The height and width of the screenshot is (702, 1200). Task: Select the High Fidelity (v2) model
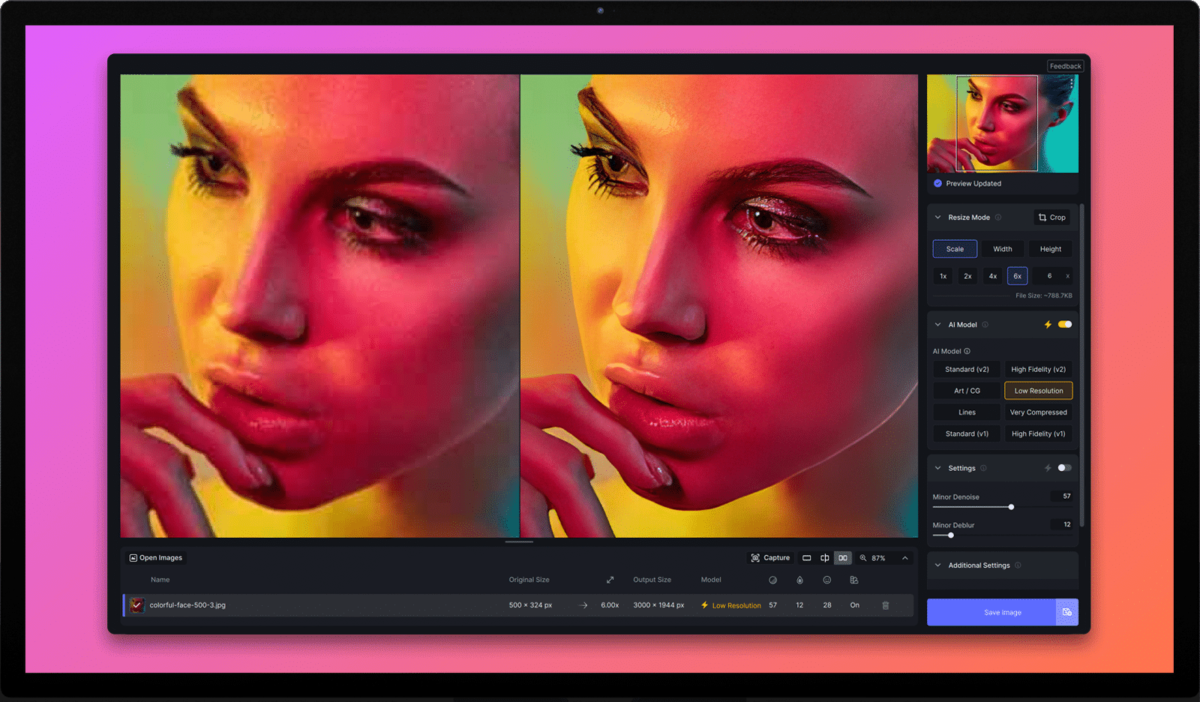click(x=1038, y=370)
